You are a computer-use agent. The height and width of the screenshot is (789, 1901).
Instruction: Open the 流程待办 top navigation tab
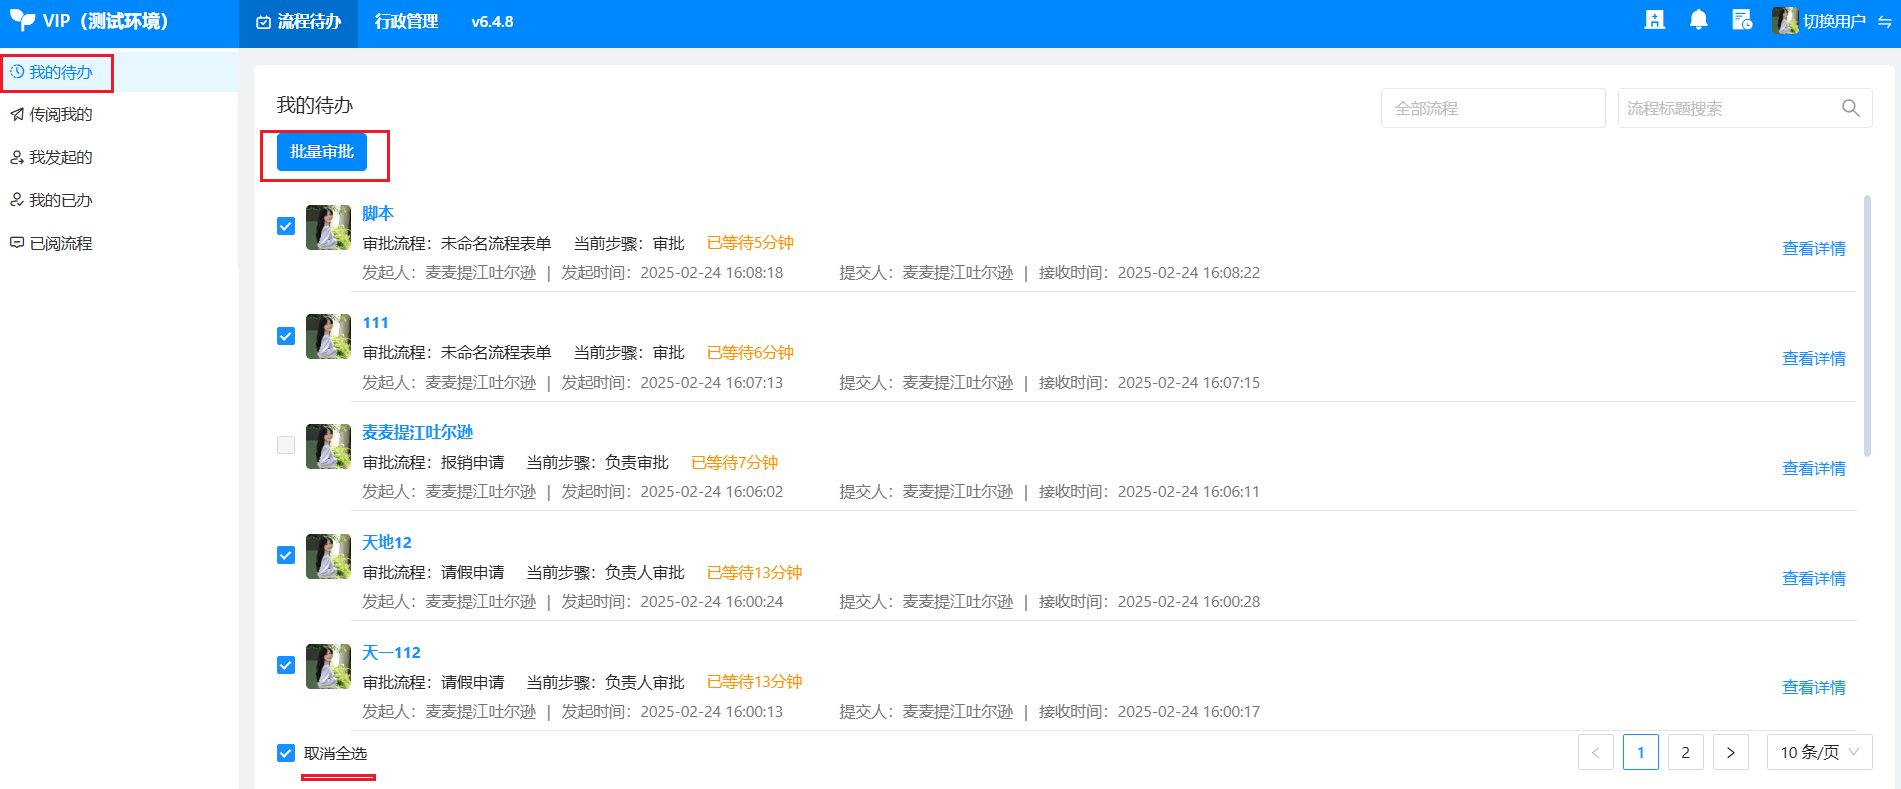pos(299,22)
